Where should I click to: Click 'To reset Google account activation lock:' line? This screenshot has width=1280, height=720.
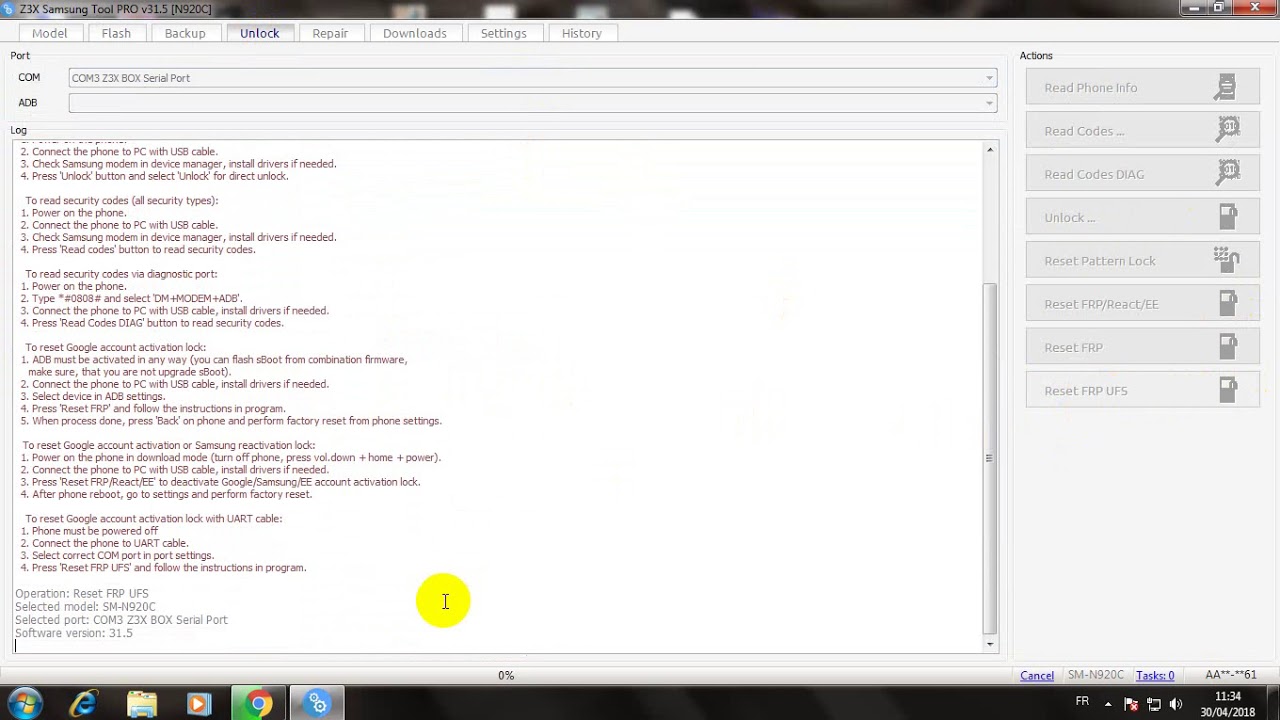click(116, 347)
